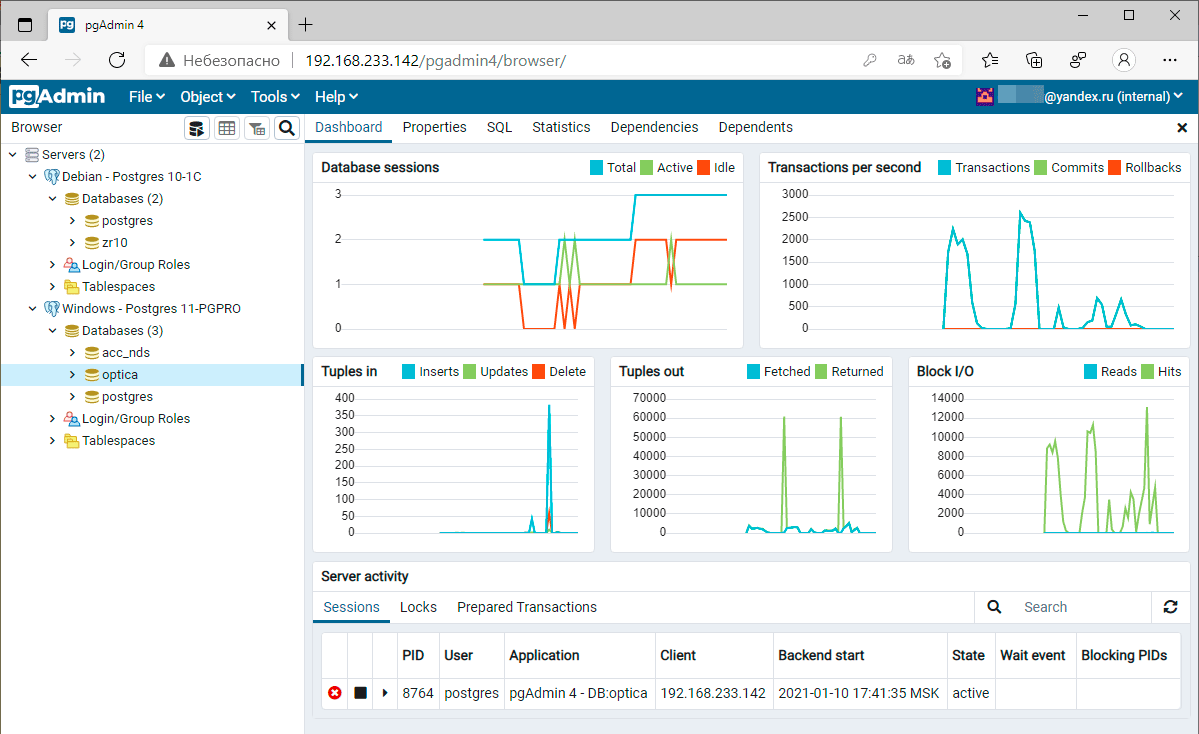Reload the browser page

(x=117, y=60)
